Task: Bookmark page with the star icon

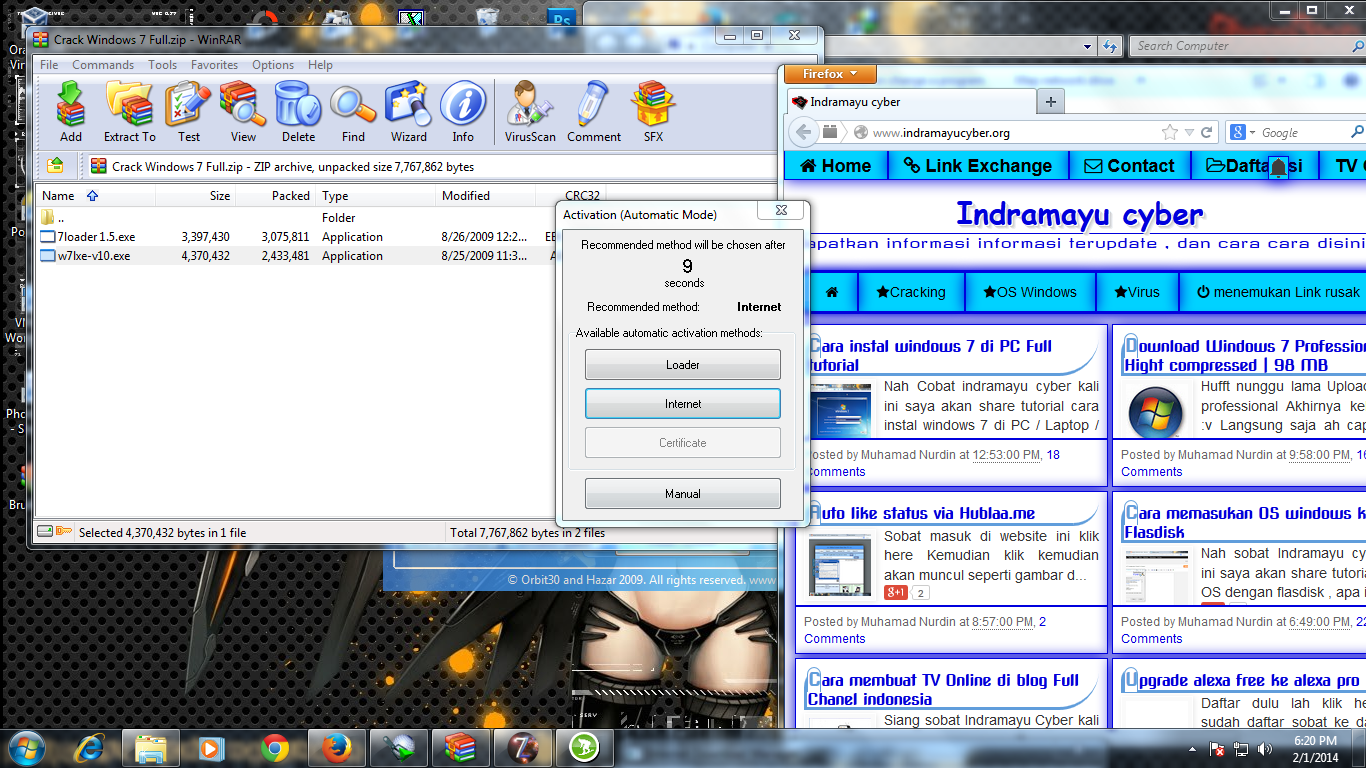Action: pyautogui.click(x=1169, y=132)
